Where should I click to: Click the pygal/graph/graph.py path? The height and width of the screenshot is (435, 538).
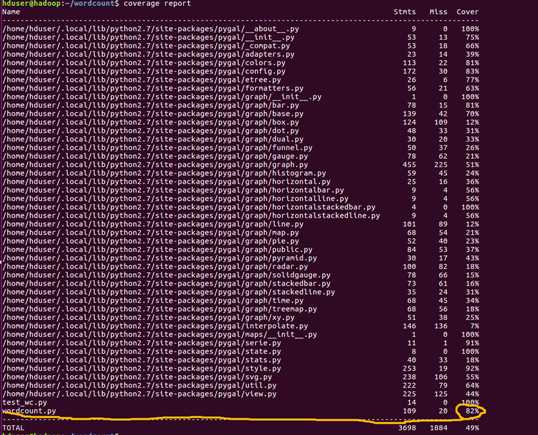(155, 165)
